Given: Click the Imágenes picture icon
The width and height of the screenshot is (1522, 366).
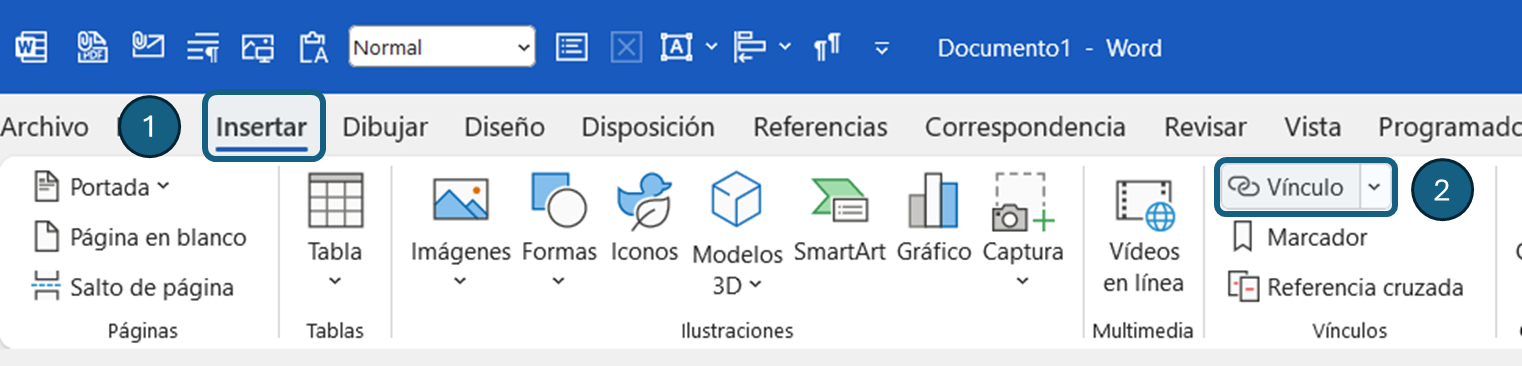Looking at the screenshot, I should coord(460,200).
